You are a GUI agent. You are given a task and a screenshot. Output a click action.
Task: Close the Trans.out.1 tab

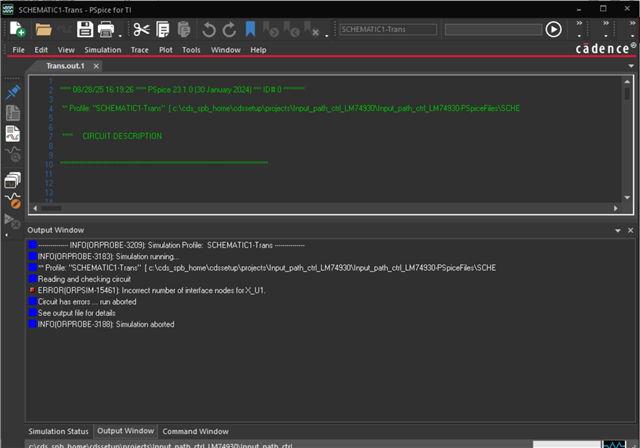click(96, 66)
